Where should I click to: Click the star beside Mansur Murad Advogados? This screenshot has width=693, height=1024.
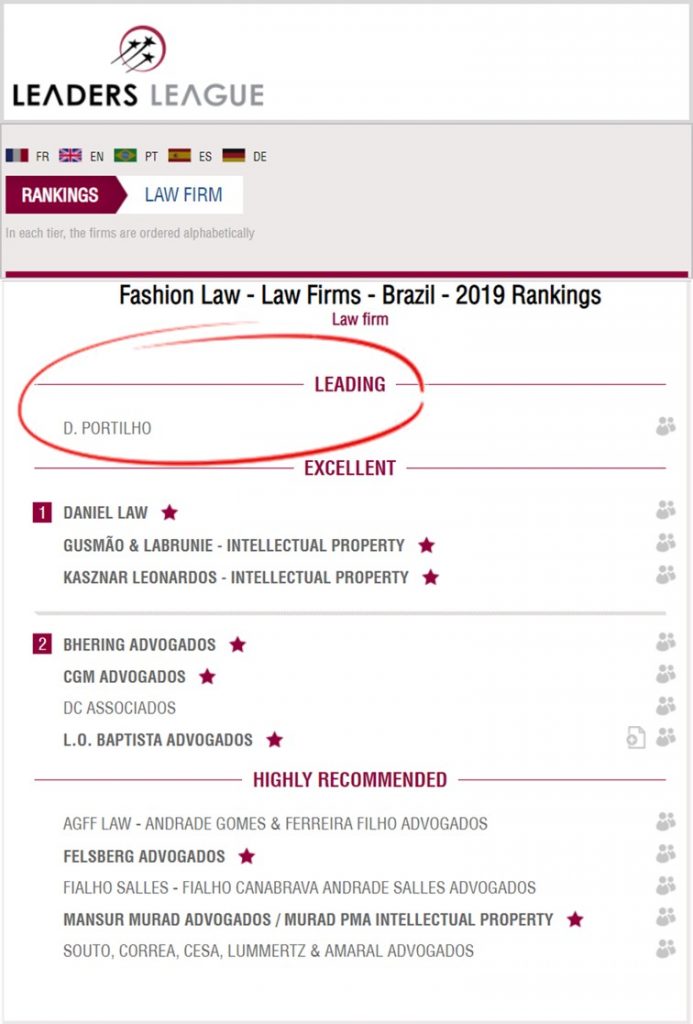pos(575,920)
